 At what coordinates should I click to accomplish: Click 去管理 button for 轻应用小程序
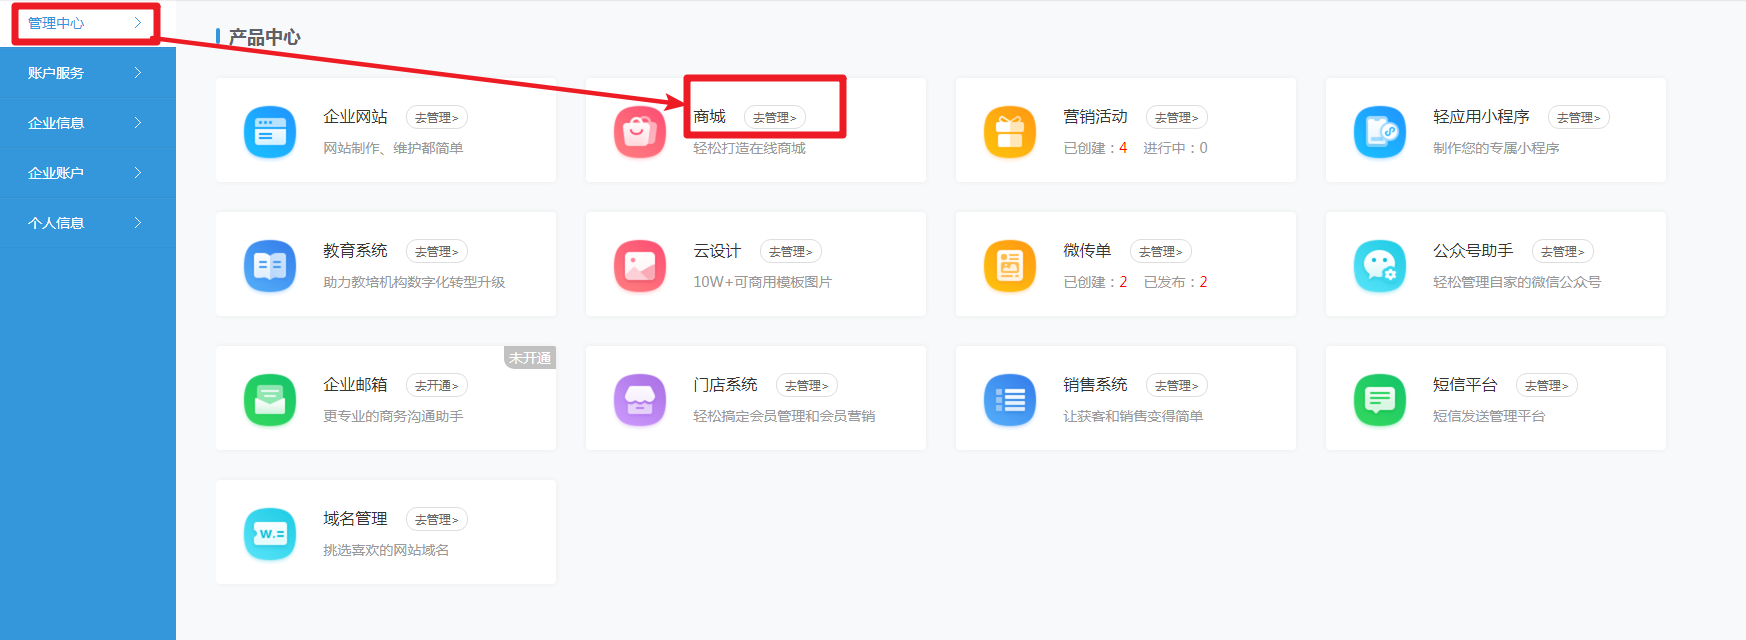(1579, 117)
